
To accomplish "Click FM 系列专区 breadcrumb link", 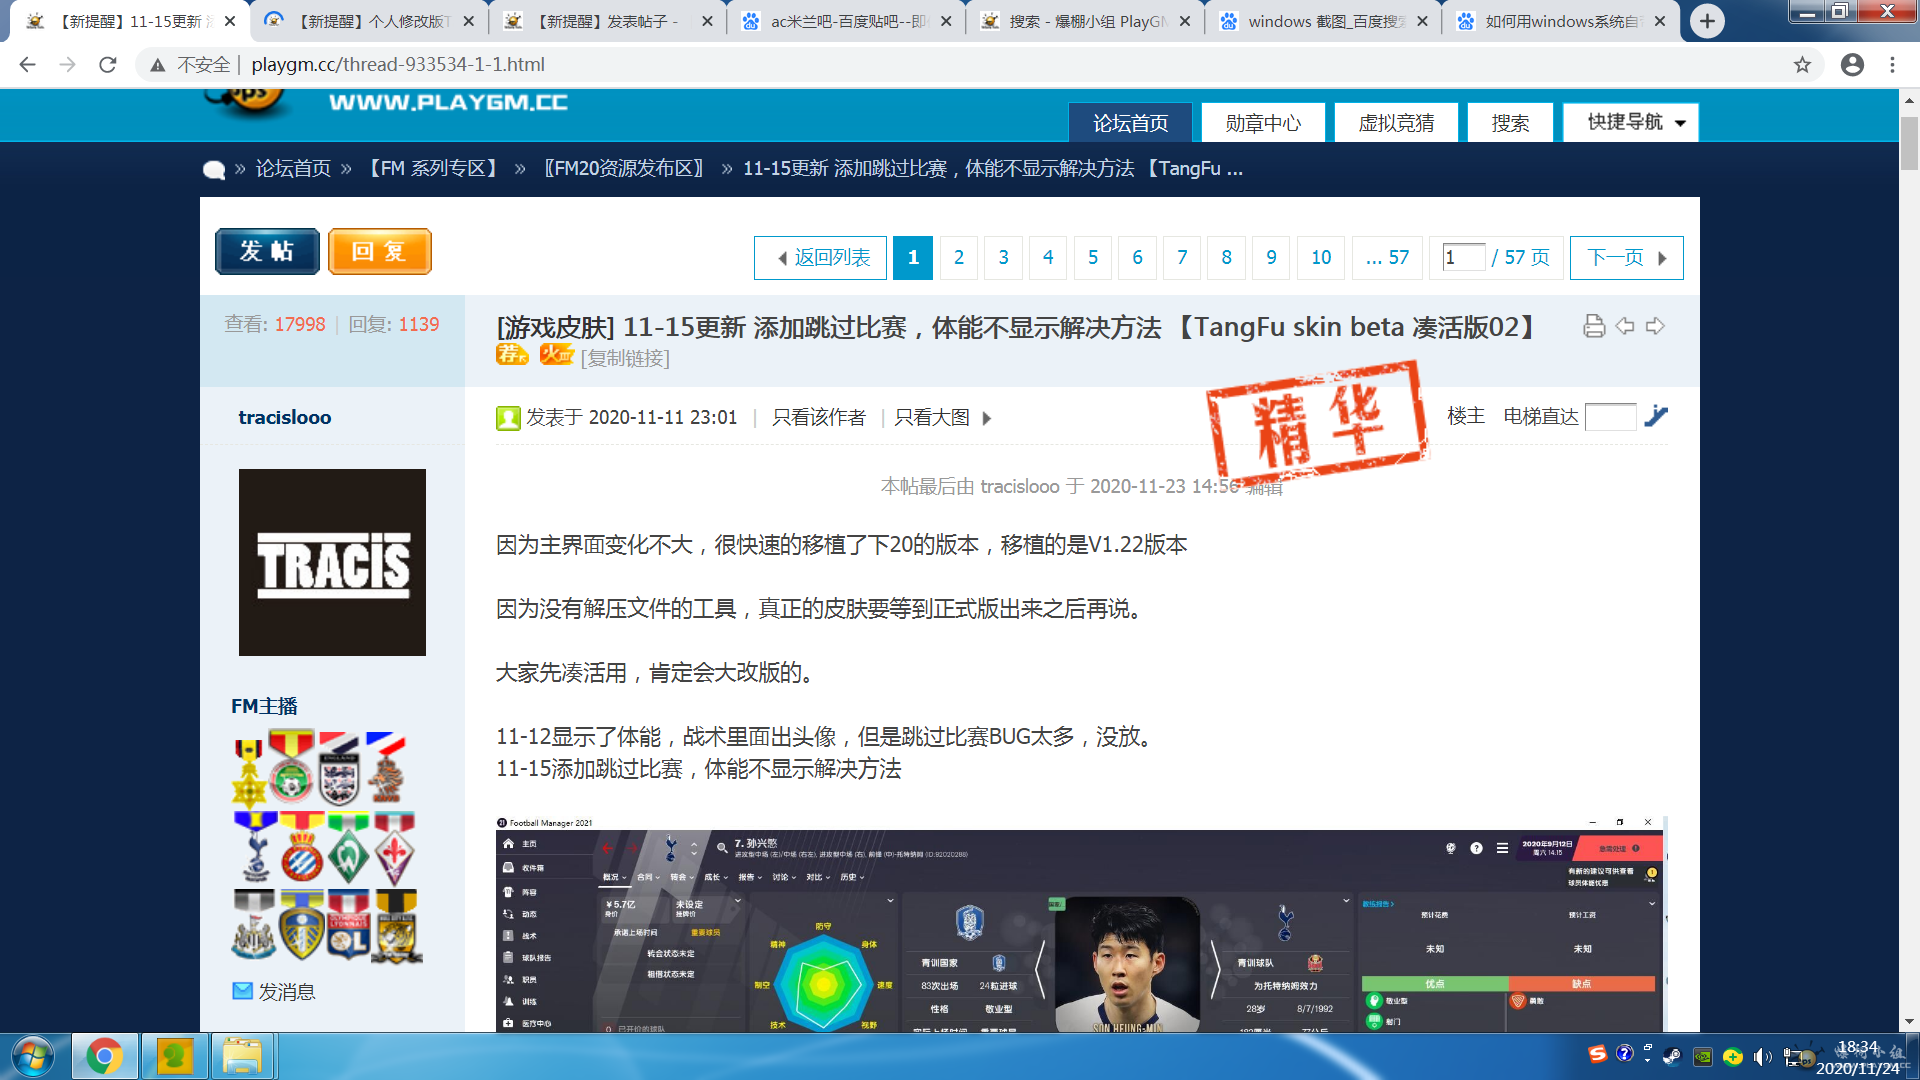I will point(434,168).
